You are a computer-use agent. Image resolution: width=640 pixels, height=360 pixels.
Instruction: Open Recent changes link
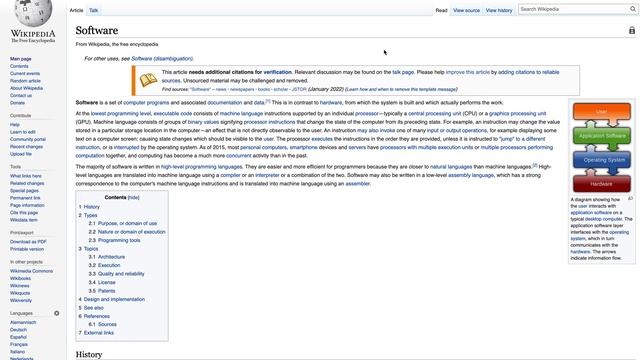click(26, 147)
